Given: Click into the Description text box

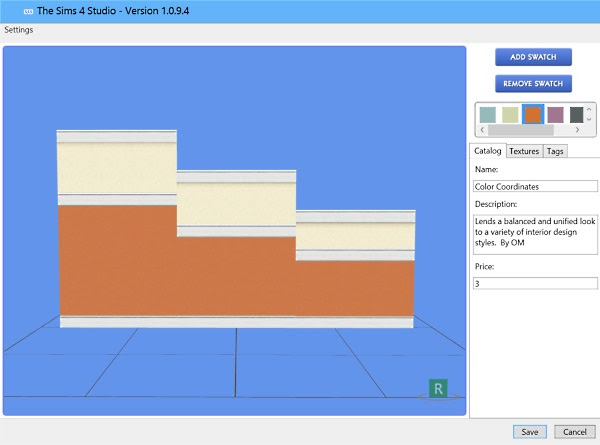Looking at the screenshot, I should [x=535, y=235].
